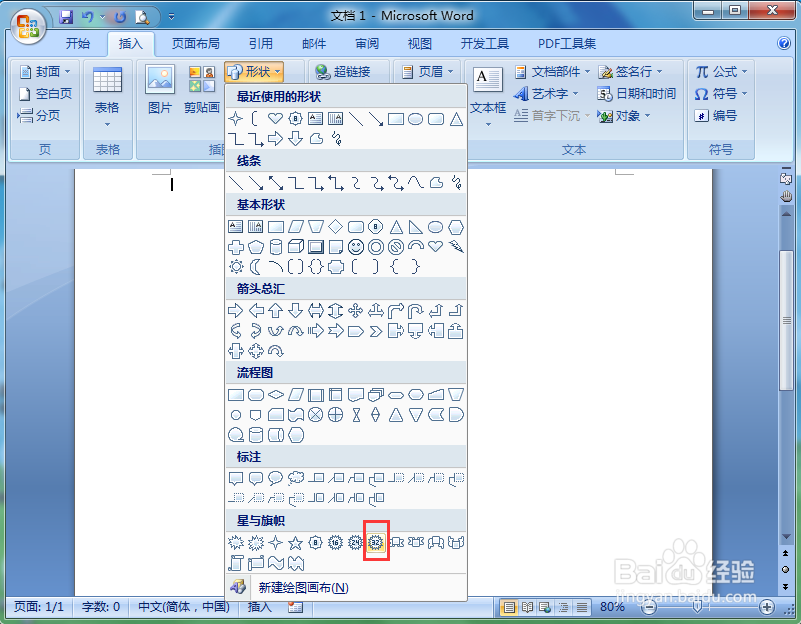Click the language status 中文(简体，中国)

tap(184, 607)
